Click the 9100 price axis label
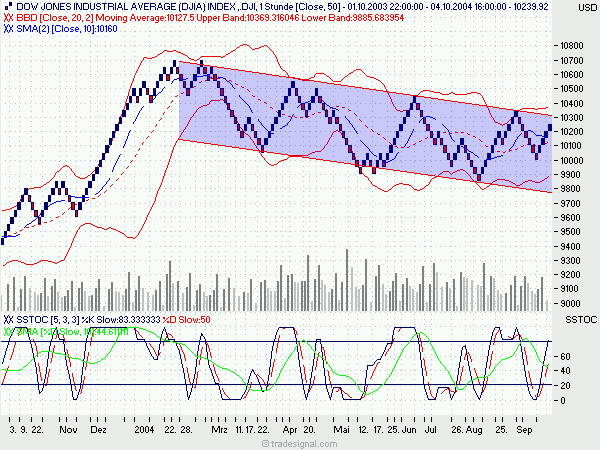600x450 pixels. coord(570,289)
